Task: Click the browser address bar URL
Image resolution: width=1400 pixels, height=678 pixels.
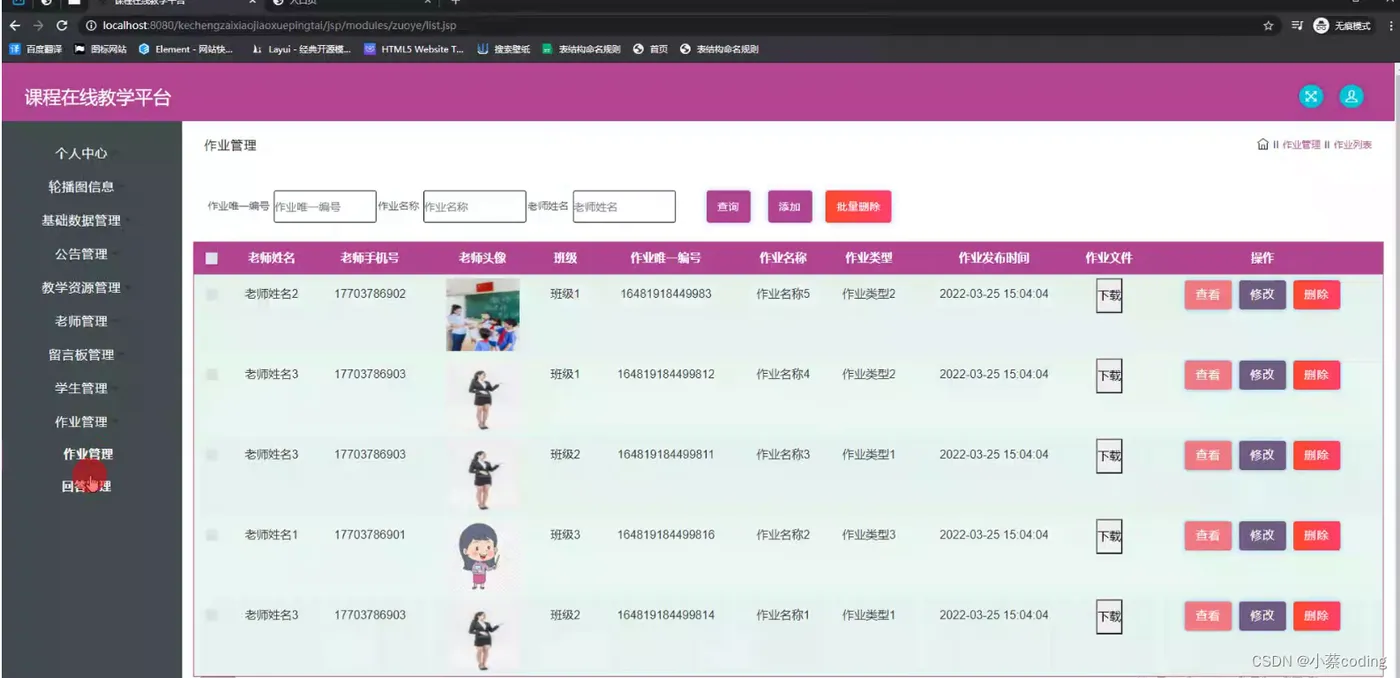Action: click(280, 25)
